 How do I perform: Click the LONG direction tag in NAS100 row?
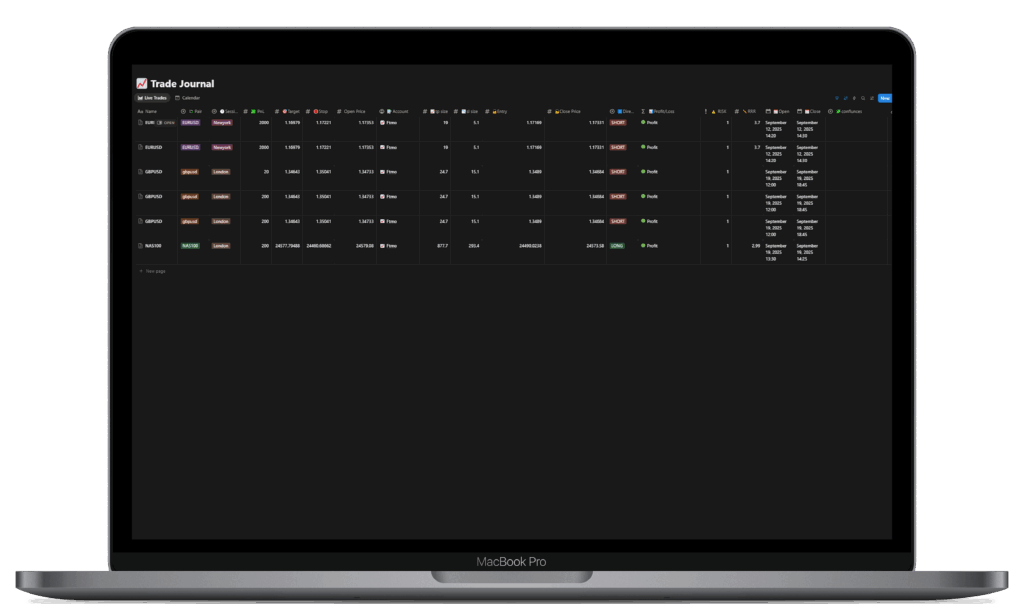(617, 245)
